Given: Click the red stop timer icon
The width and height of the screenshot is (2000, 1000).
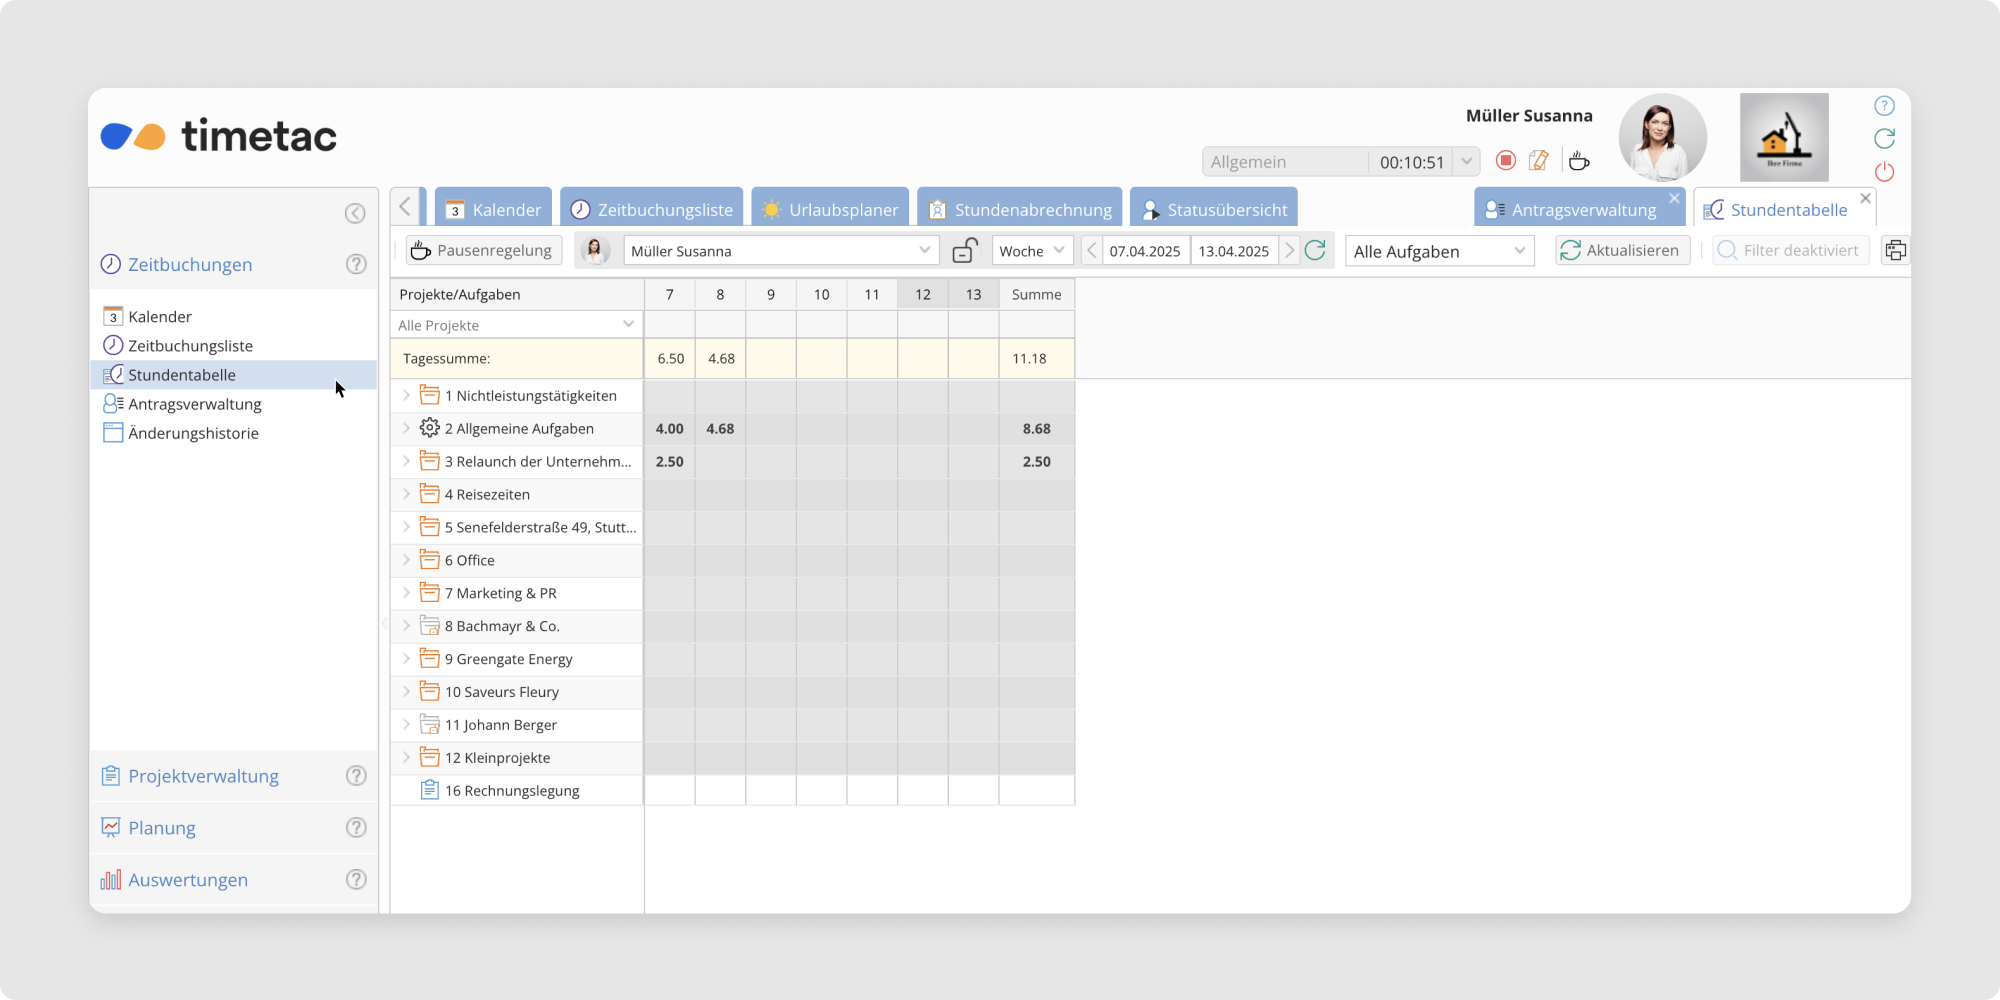Looking at the screenshot, I should click(x=1505, y=161).
